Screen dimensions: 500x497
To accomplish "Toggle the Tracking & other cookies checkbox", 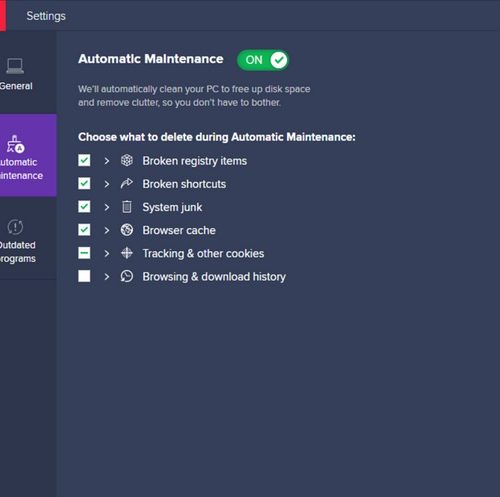I will point(84,253).
